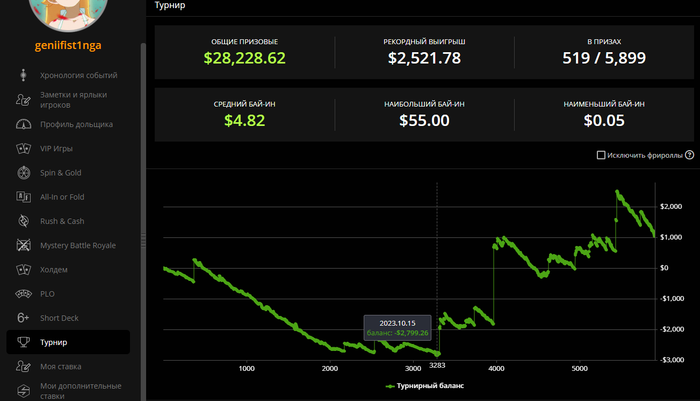The height and width of the screenshot is (401, 700).
Task: Click the VIP Игры cards icon
Action: click(23, 148)
